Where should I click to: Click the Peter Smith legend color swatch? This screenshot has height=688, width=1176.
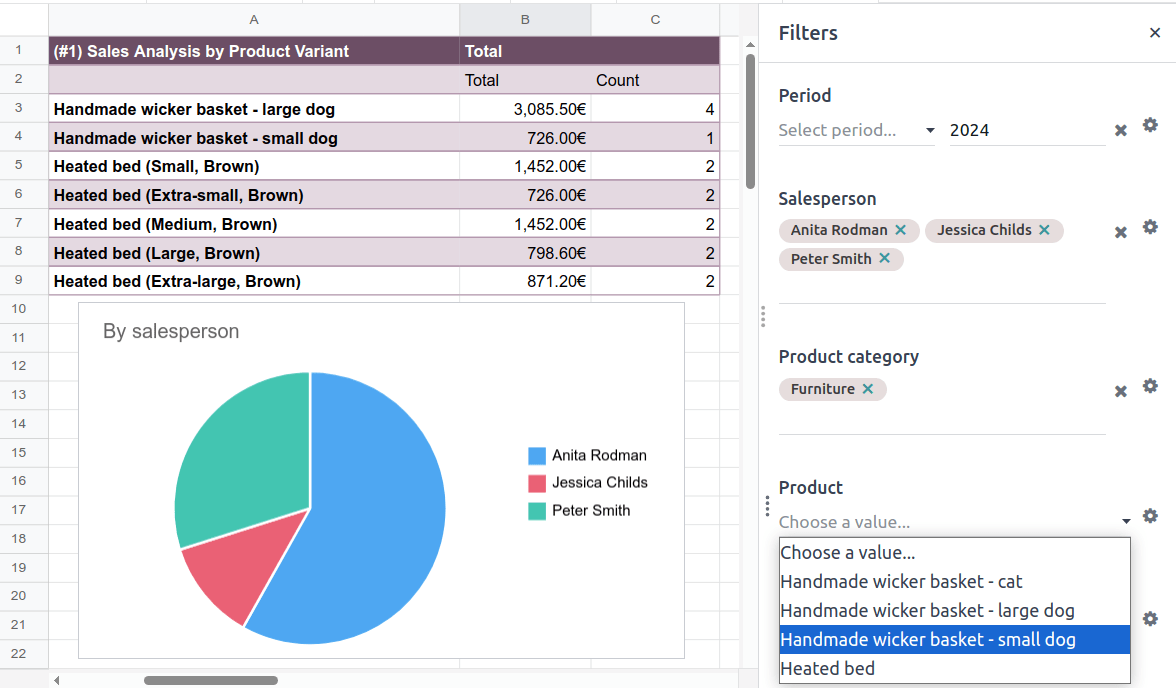537,510
